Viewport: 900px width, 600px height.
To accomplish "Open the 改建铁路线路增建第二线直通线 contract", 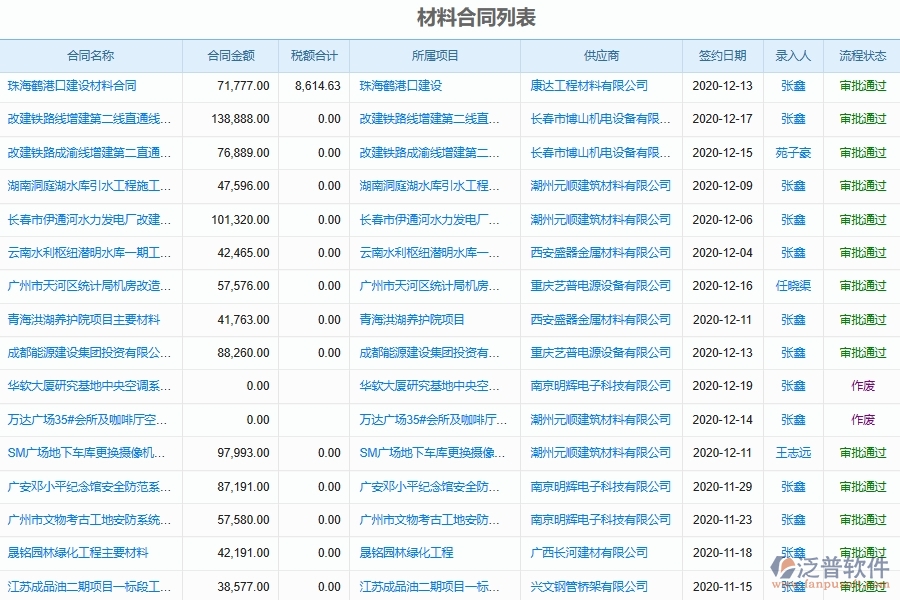I will 85,119.
